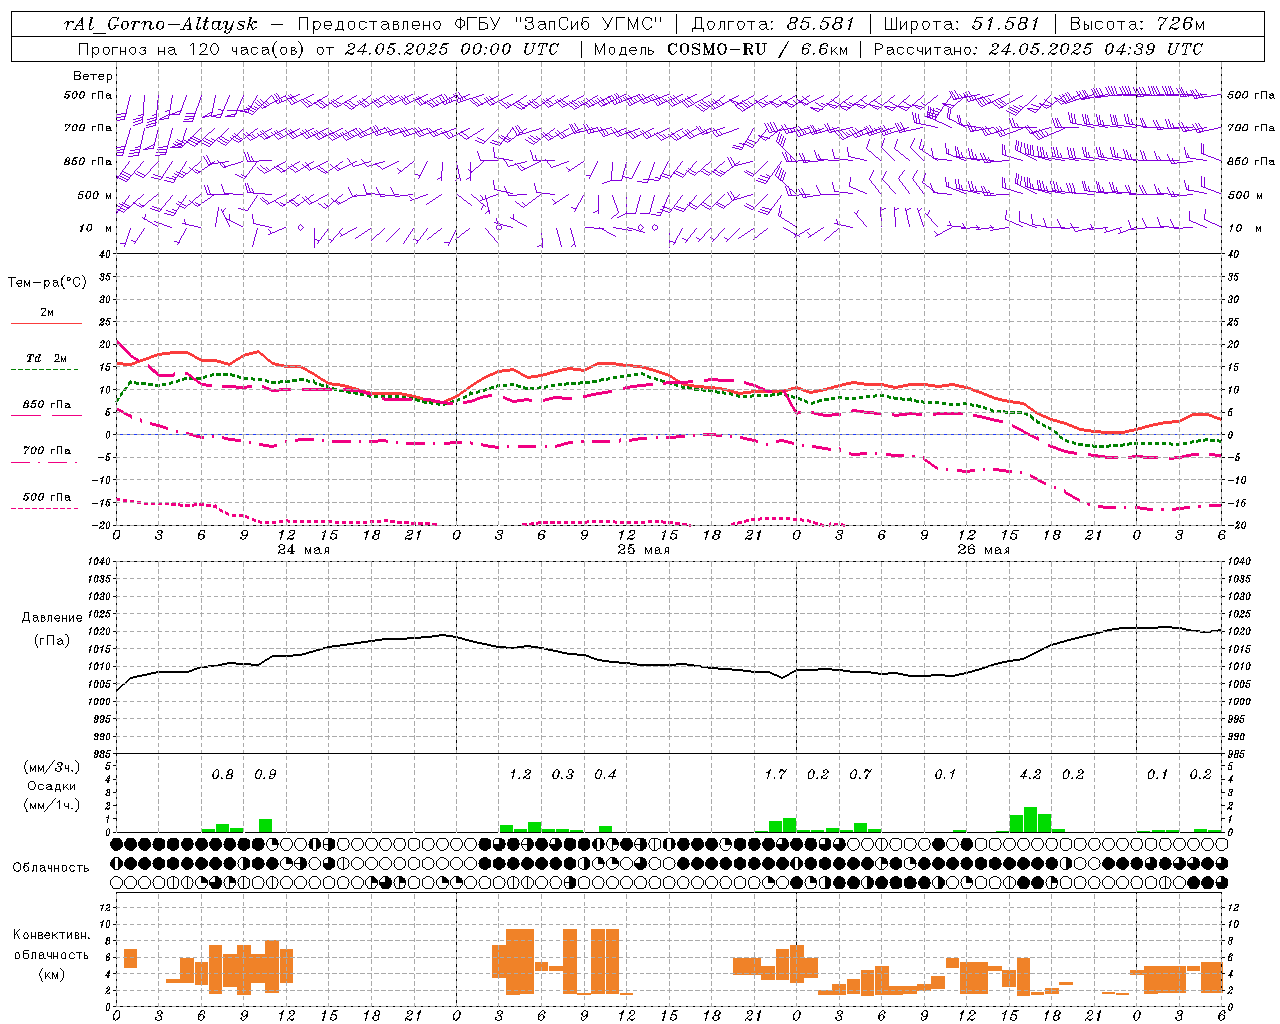
Task: Click the Ветер wind panel label
Action: pyautogui.click(x=93, y=76)
